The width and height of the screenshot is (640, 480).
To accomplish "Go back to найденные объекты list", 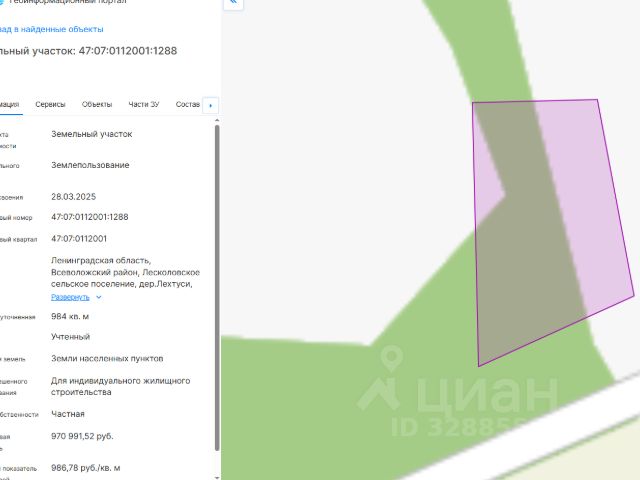I will point(51,29).
